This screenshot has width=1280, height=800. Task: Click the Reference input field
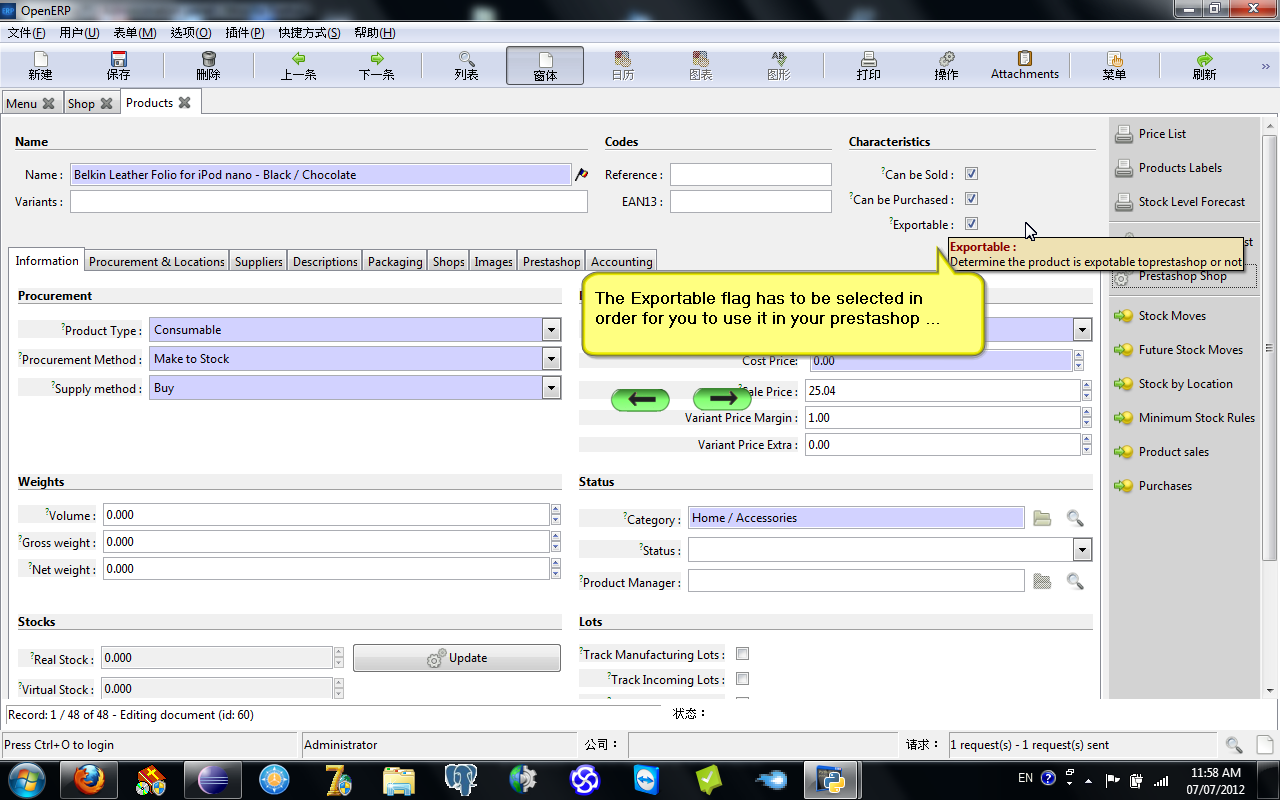click(x=751, y=174)
